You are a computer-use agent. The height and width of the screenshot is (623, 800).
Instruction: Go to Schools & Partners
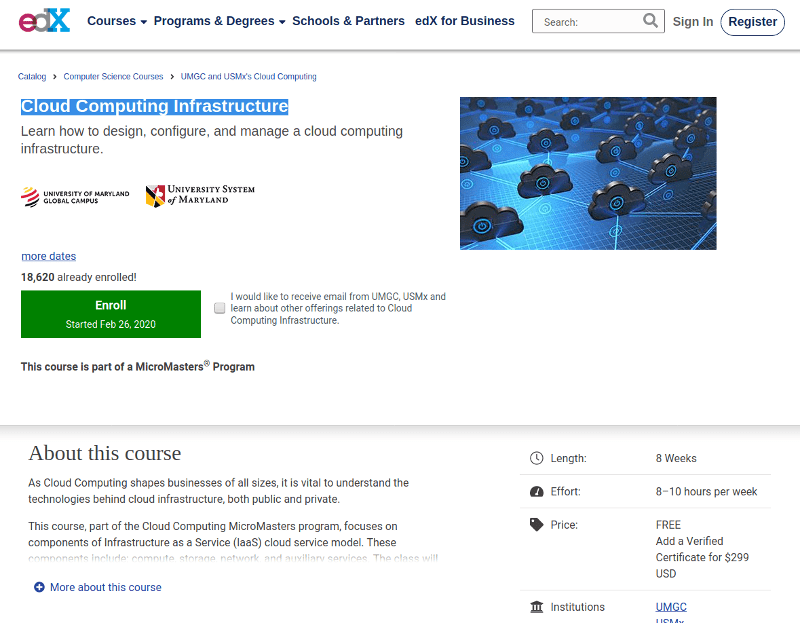pyautogui.click(x=348, y=21)
